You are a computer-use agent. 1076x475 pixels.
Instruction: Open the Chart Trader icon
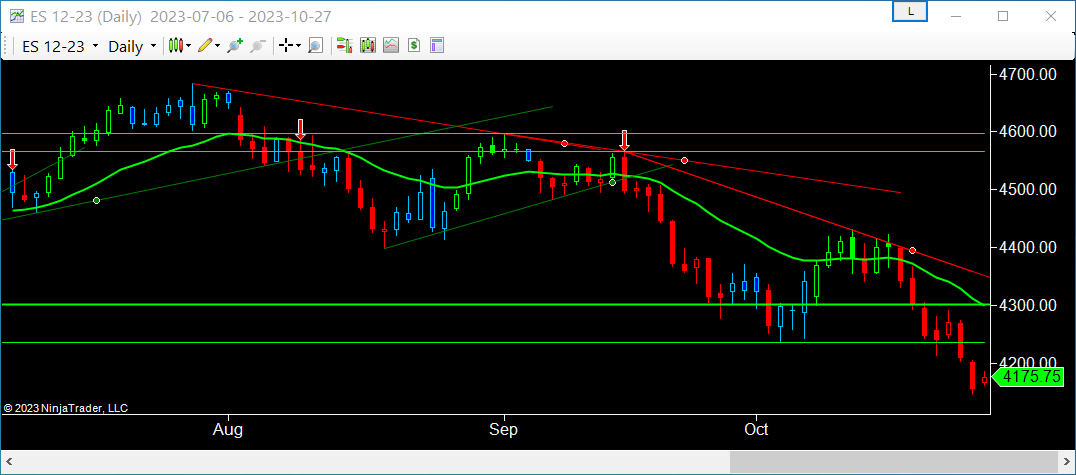pos(344,46)
